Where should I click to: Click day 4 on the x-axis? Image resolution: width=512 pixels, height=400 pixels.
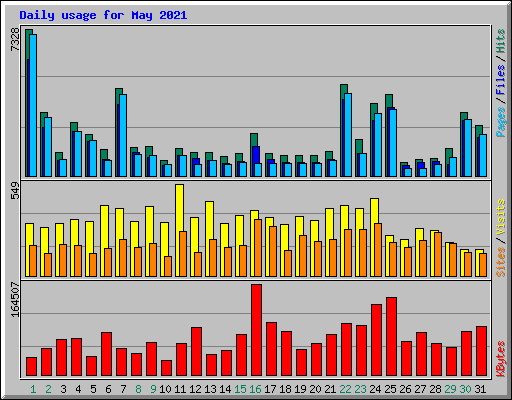(78, 389)
